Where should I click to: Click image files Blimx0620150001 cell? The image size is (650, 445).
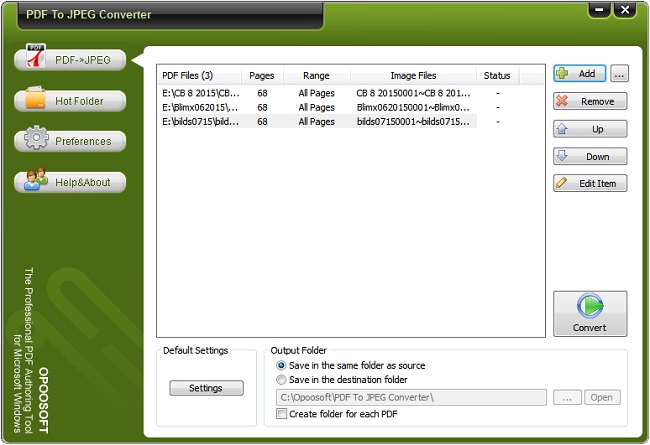413,107
